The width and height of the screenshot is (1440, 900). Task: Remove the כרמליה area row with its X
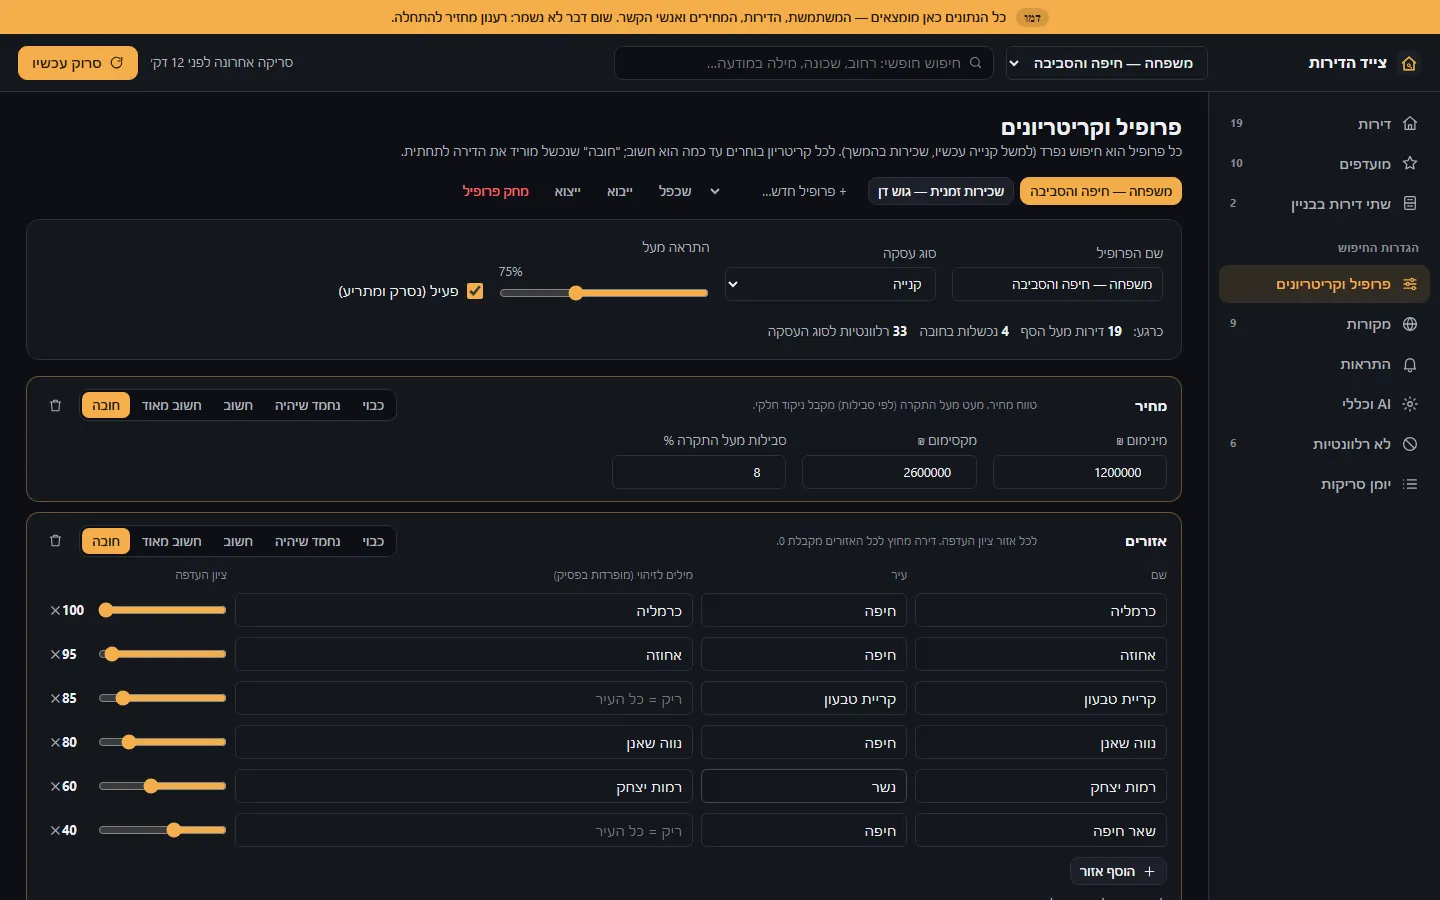(56, 610)
